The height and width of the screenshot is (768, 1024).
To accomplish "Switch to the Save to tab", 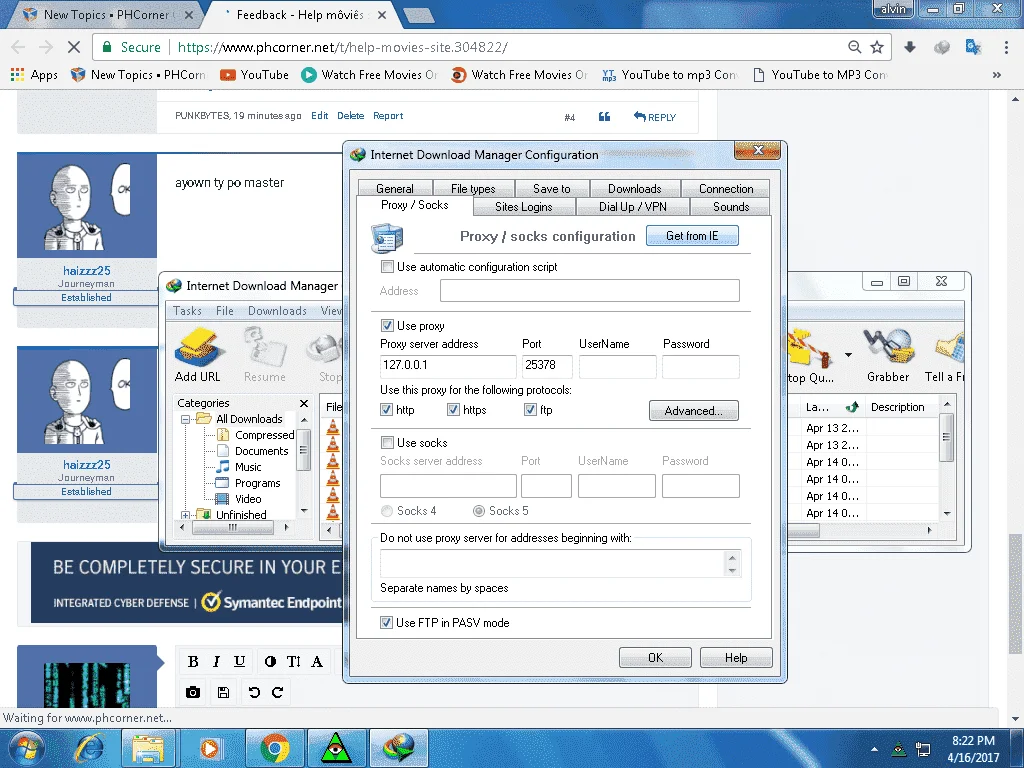I will 552,188.
